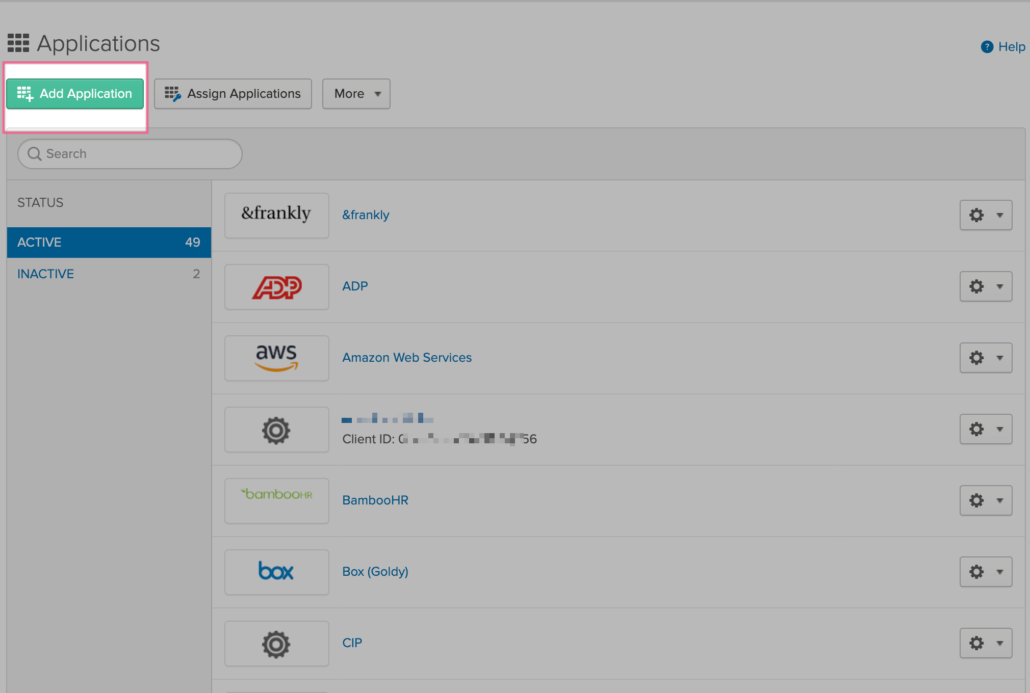This screenshot has height=693, width=1030.
Task: Click the Add Application button
Action: pyautogui.click(x=75, y=93)
